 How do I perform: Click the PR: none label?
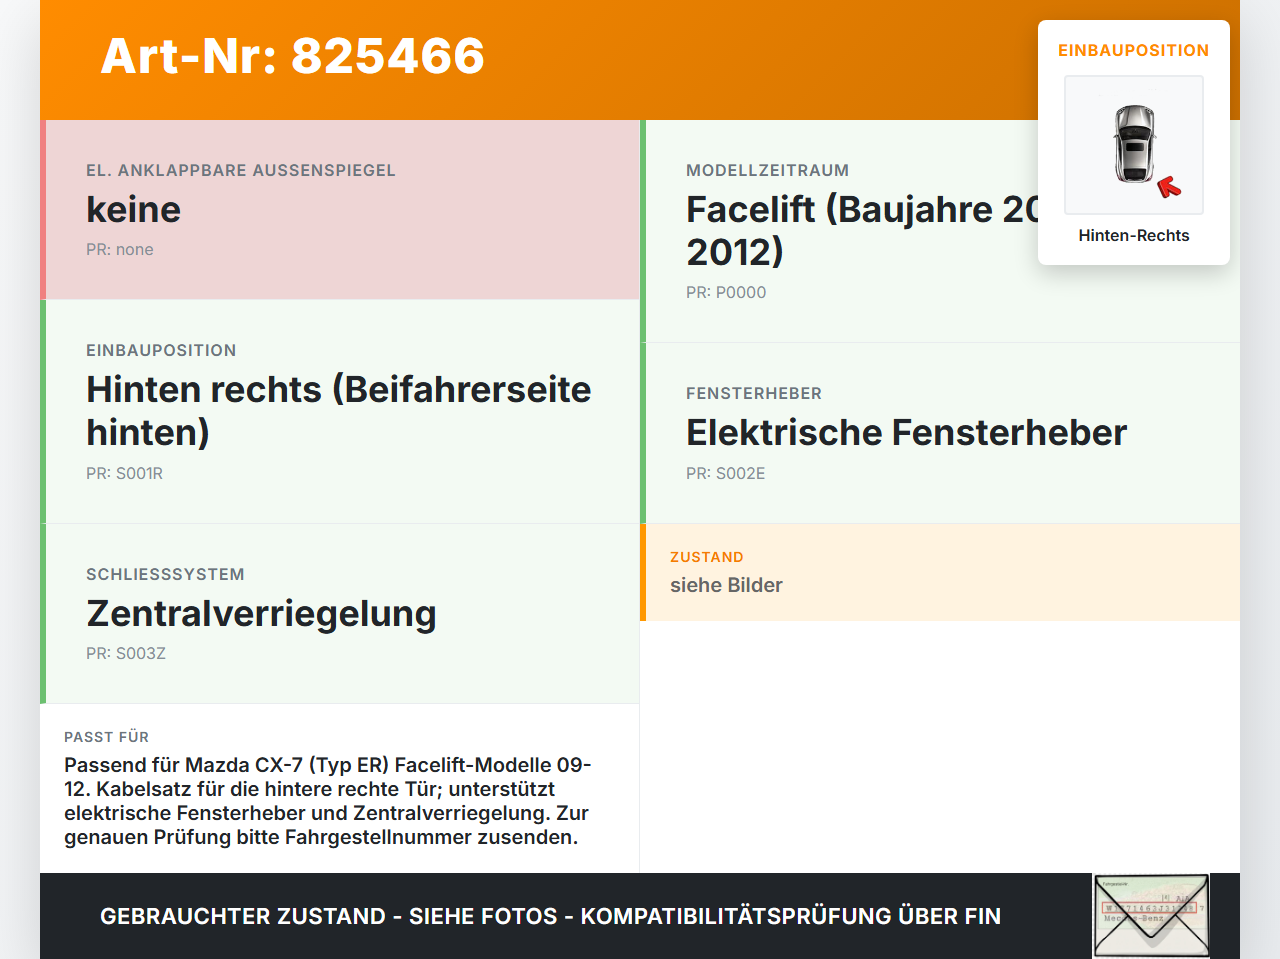(x=120, y=250)
